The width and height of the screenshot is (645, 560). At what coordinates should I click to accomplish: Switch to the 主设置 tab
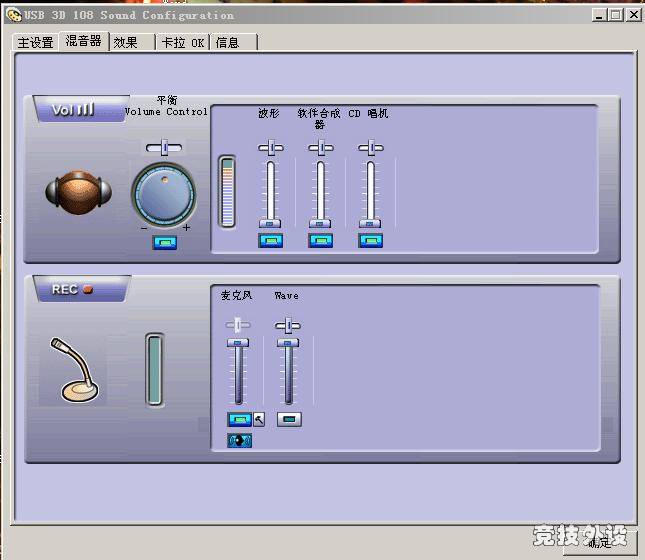coord(35,43)
